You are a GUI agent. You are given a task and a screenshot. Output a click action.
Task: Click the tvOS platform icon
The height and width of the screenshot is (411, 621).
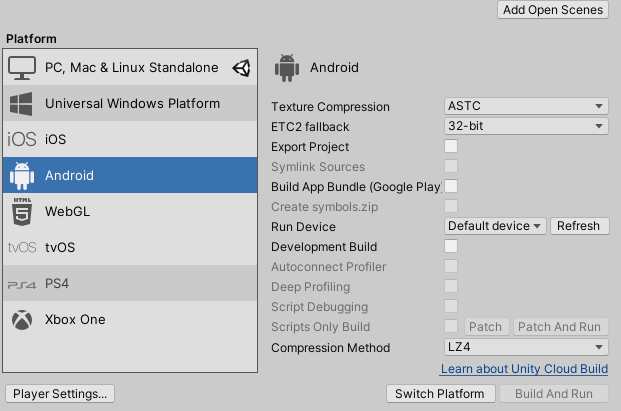click(x=22, y=247)
